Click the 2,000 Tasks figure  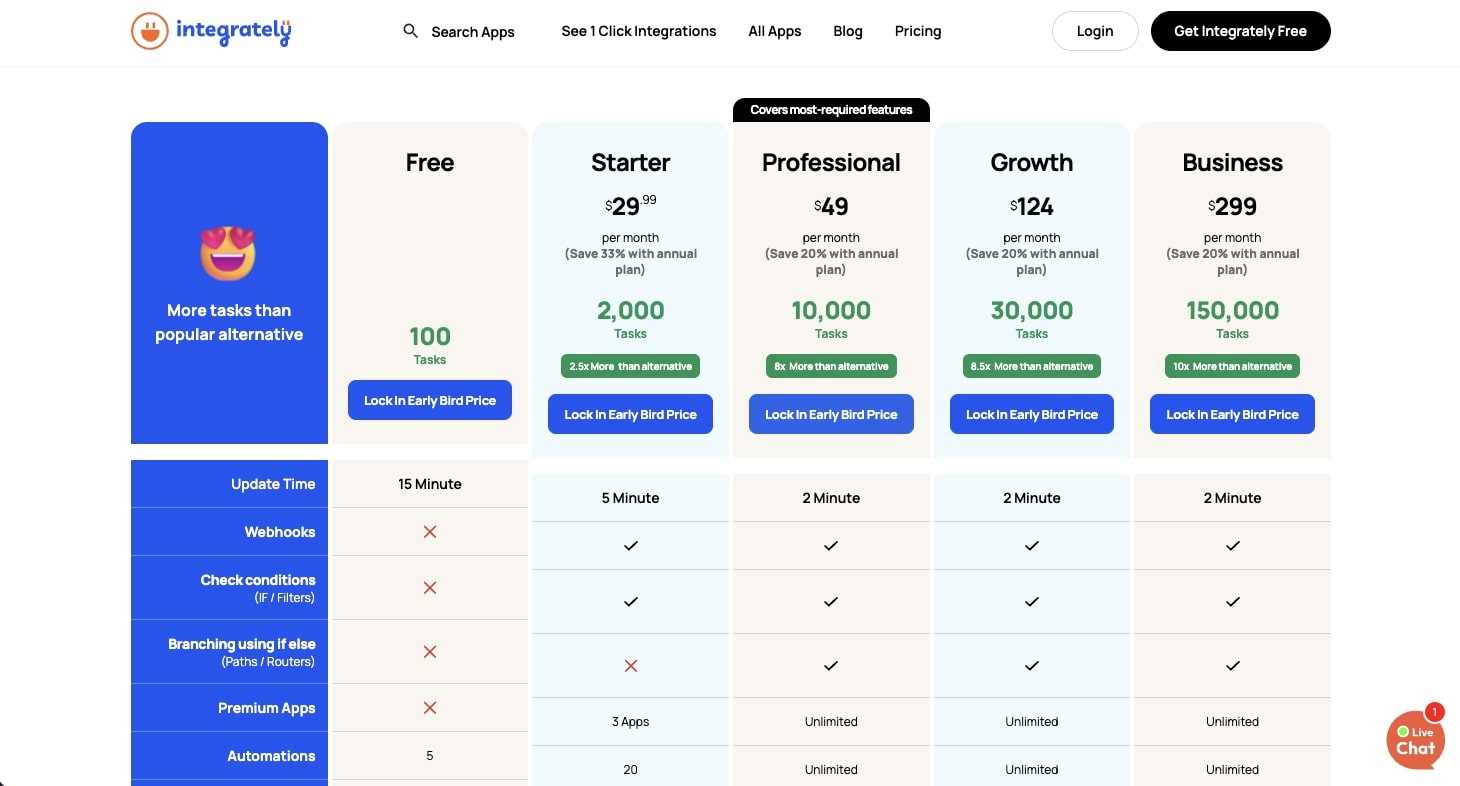[631, 311]
